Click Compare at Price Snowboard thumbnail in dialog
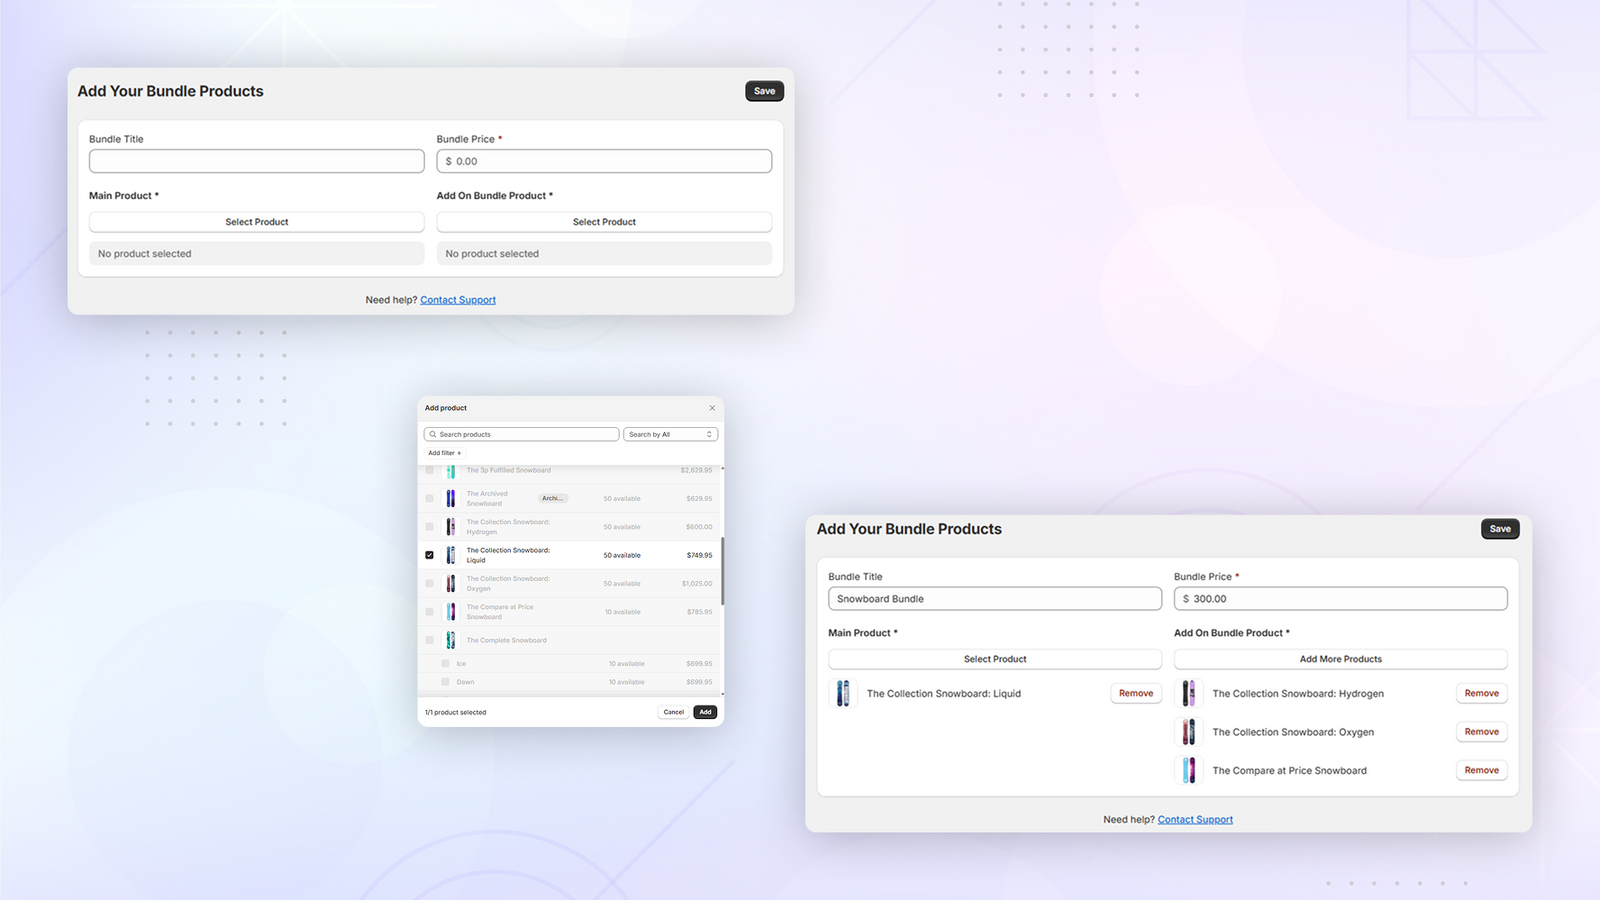Image resolution: width=1600 pixels, height=900 pixels. (x=451, y=611)
